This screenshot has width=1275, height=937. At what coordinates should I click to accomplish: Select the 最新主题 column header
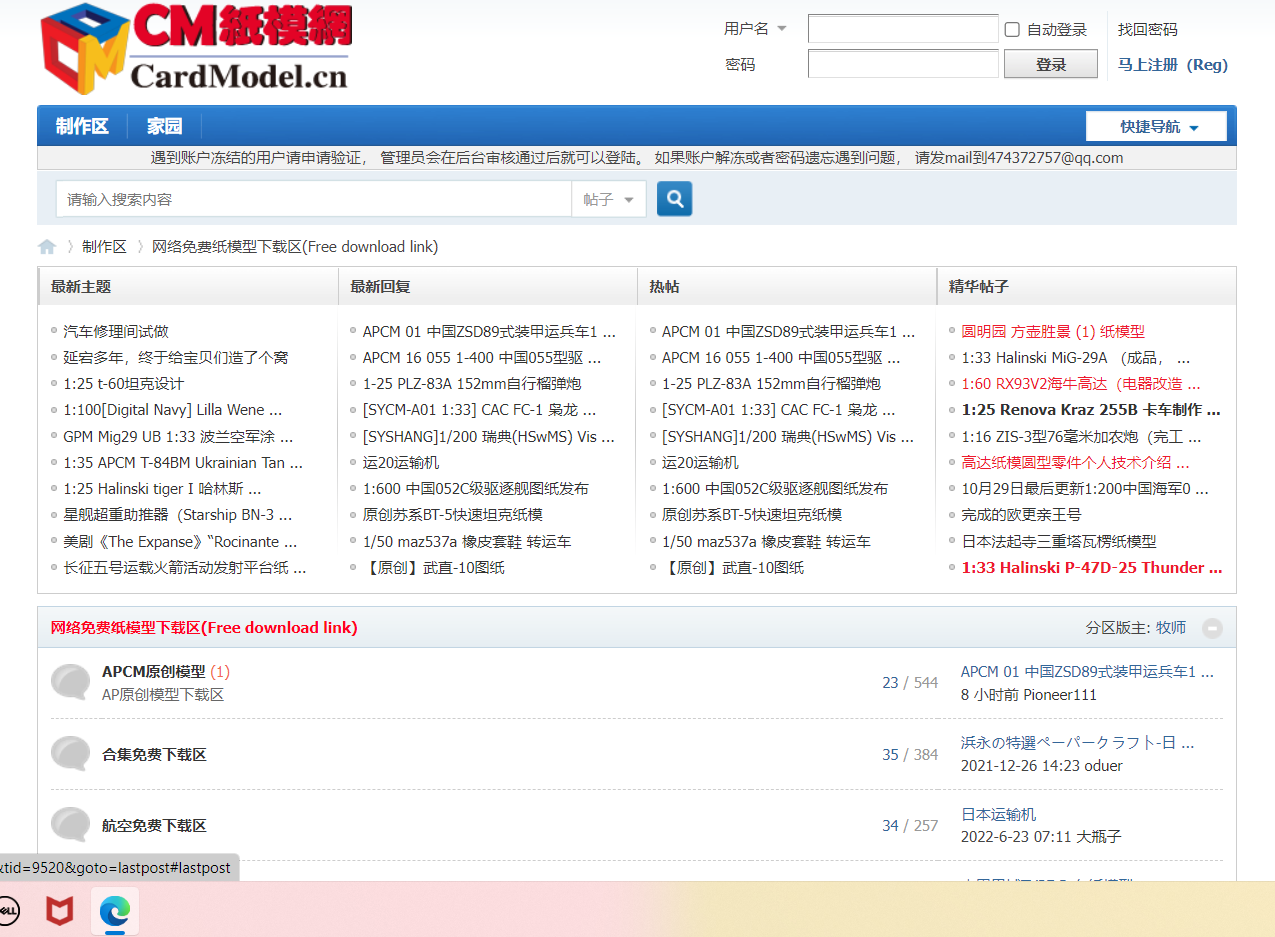click(81, 286)
